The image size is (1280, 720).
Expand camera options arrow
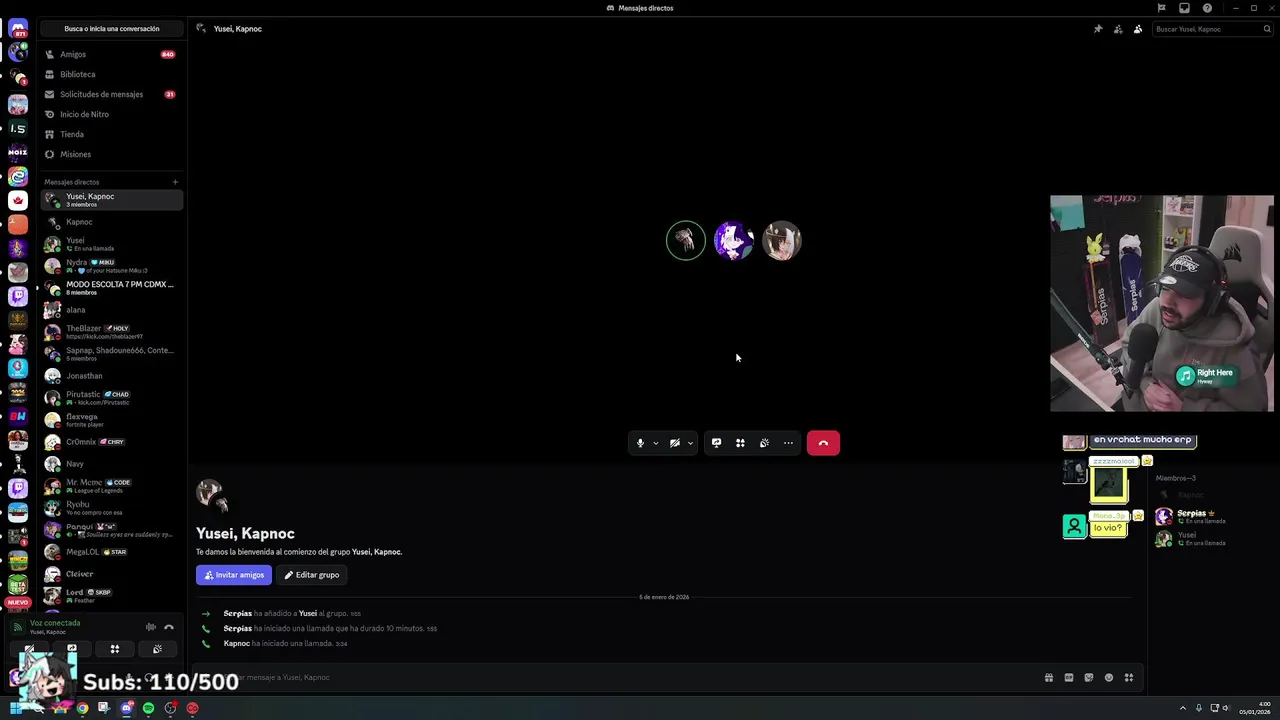(690, 443)
